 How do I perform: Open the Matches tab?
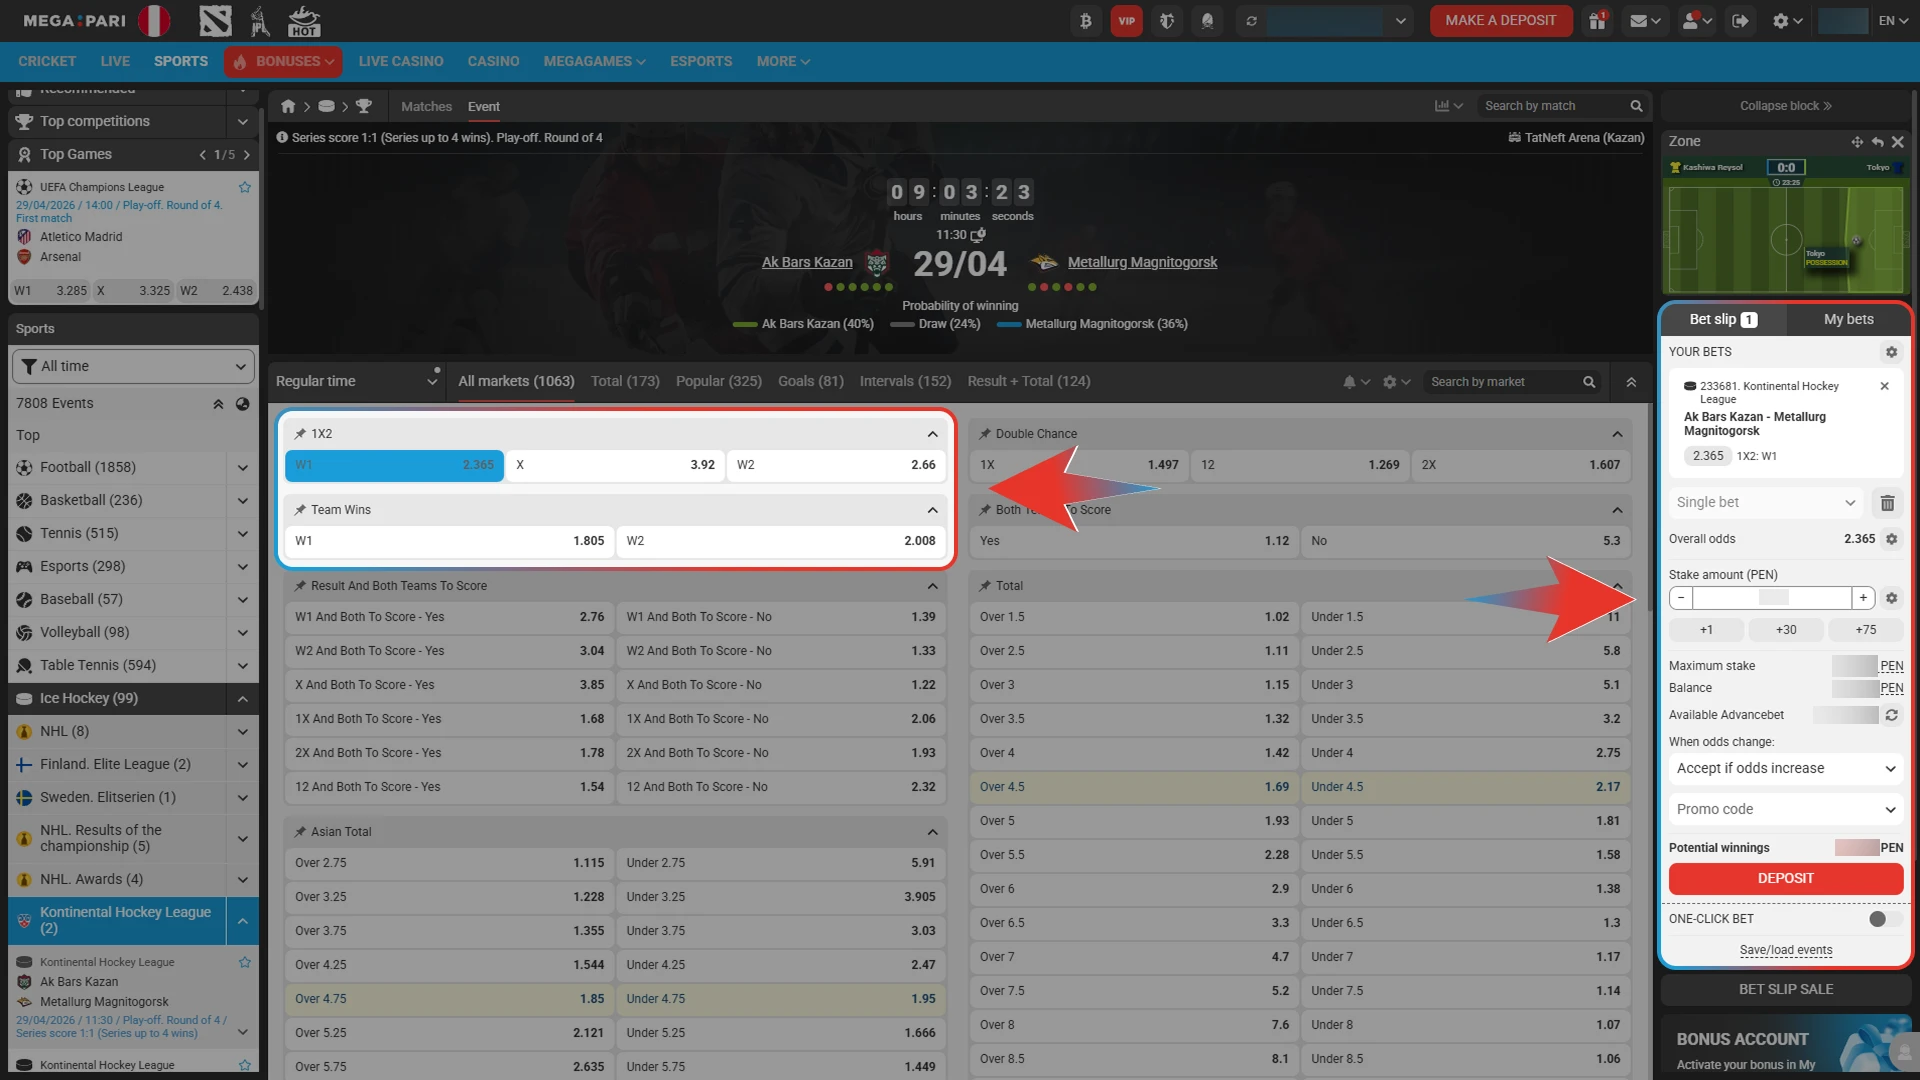pyautogui.click(x=426, y=107)
